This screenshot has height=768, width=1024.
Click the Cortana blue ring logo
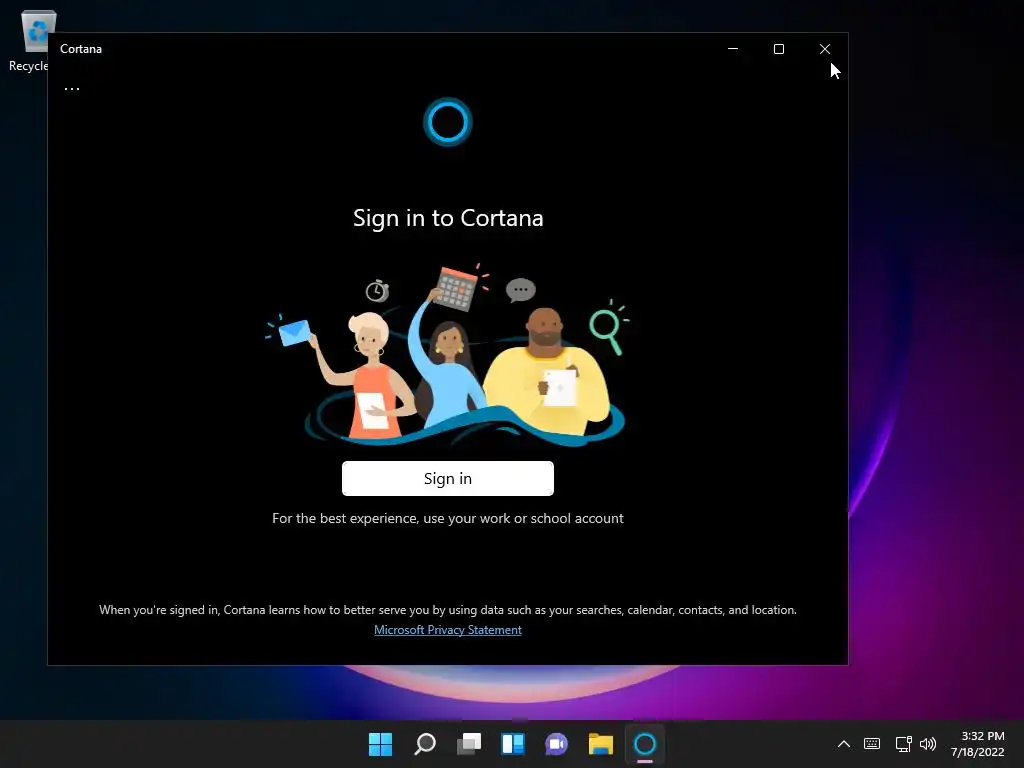[448, 122]
